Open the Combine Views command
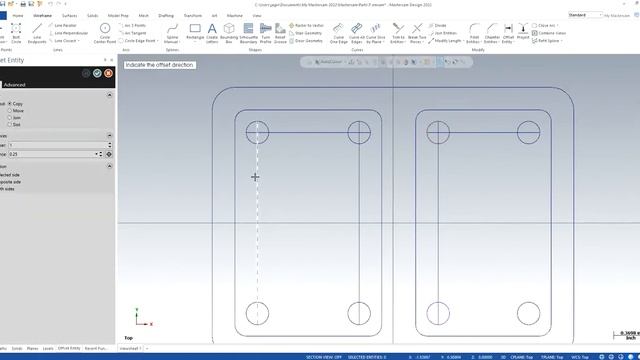640x360 pixels. pyautogui.click(x=549, y=33)
